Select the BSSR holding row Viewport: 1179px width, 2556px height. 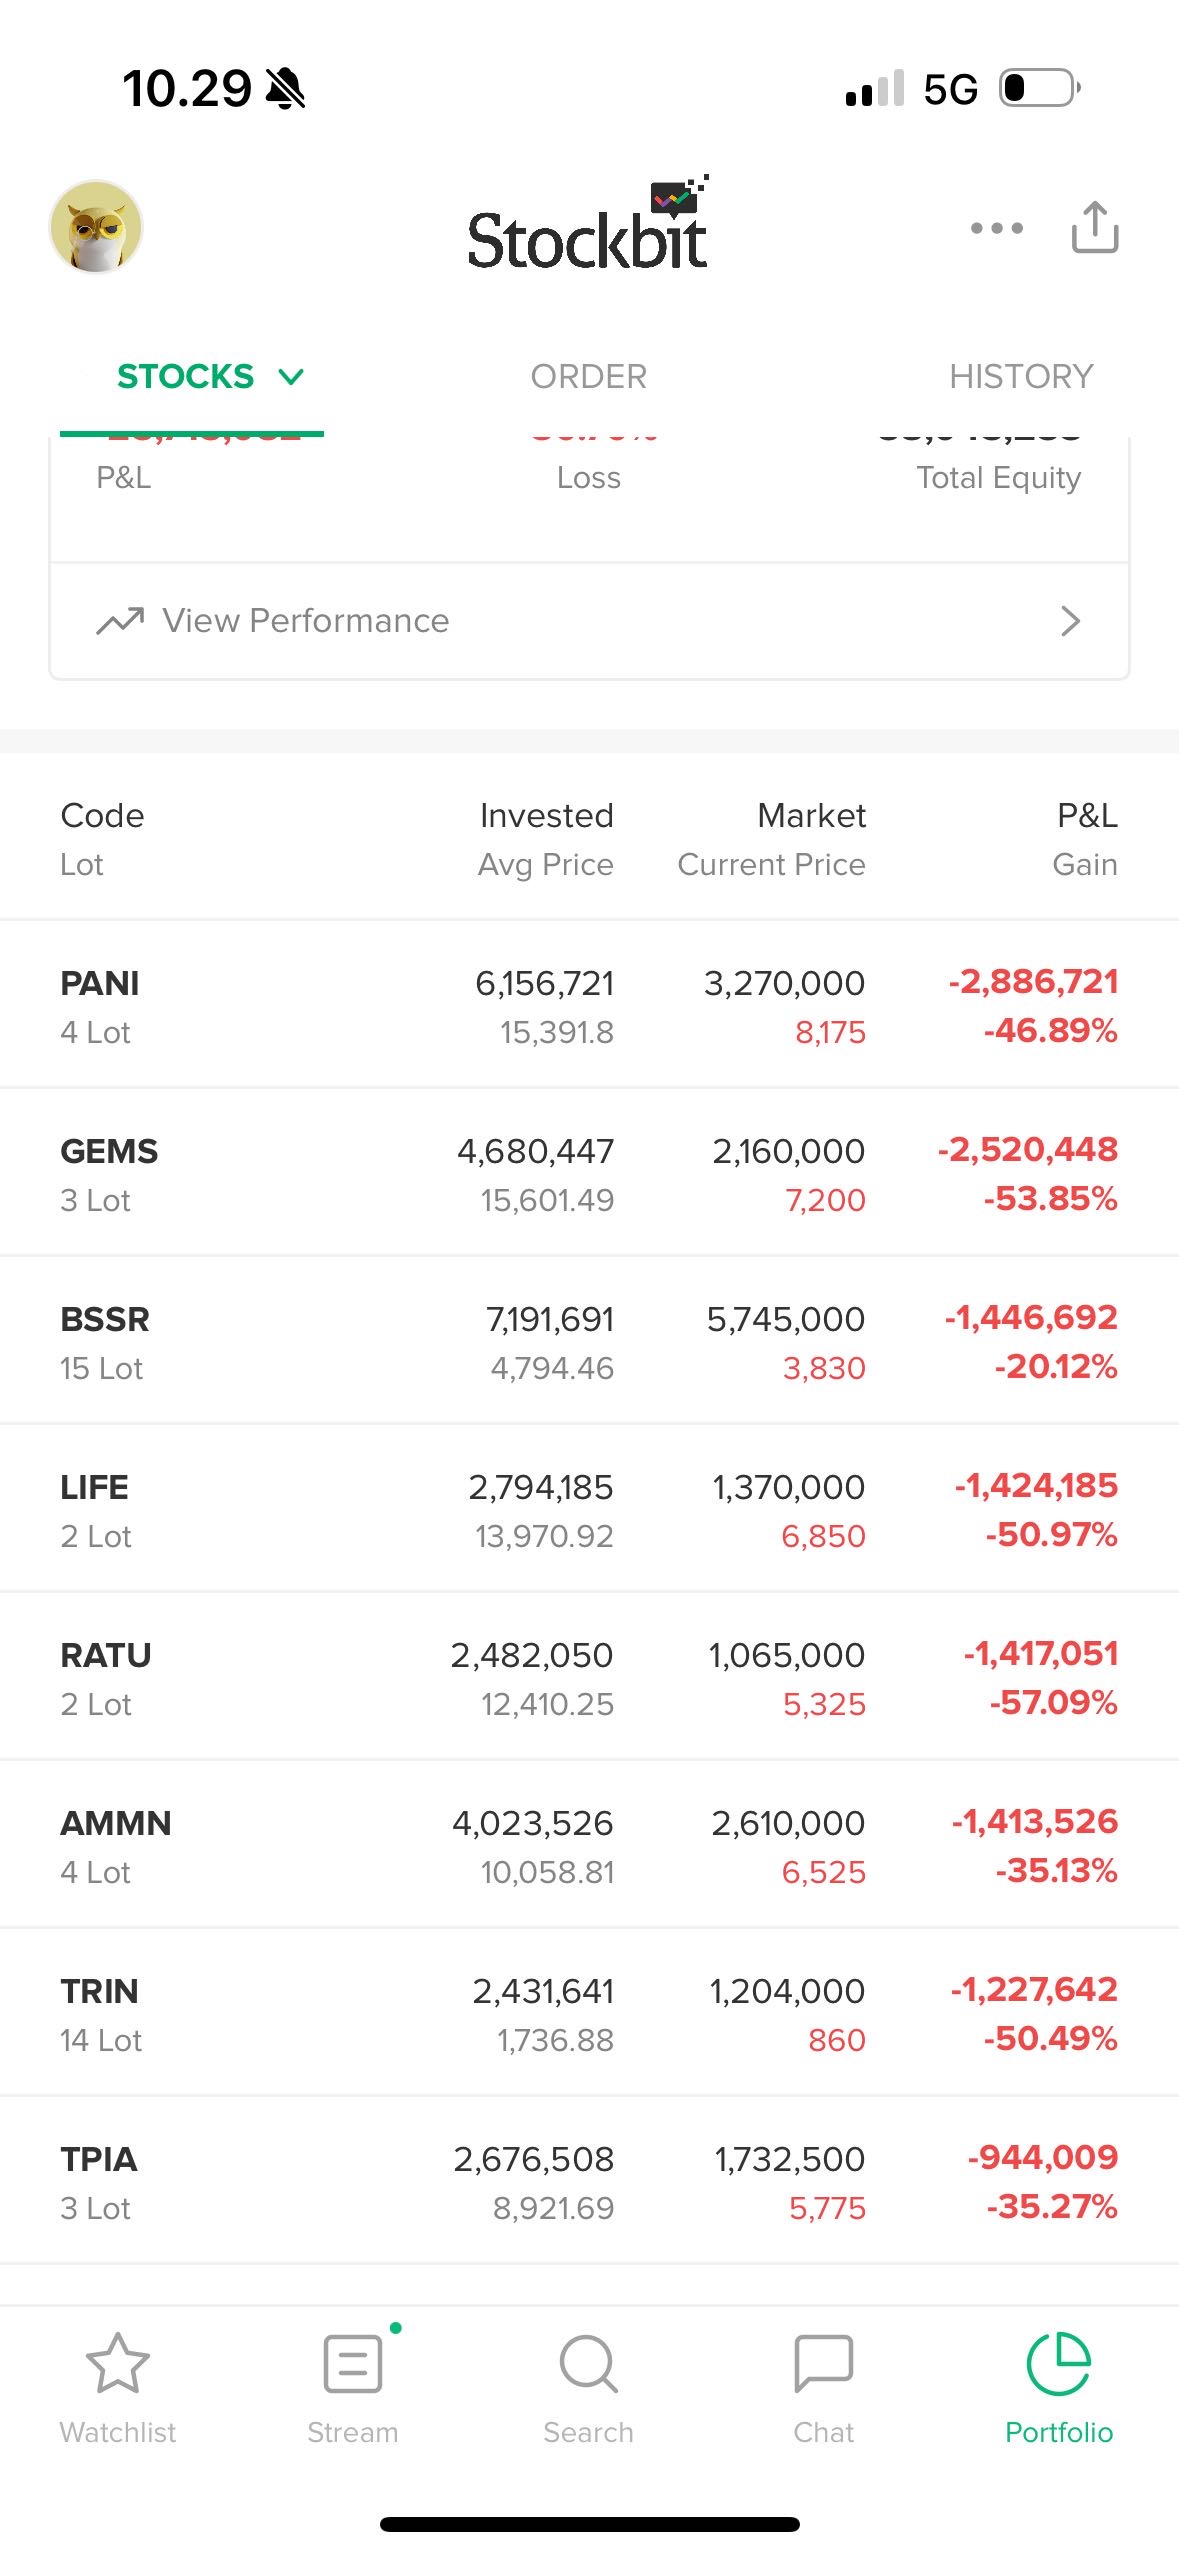click(x=588, y=1342)
